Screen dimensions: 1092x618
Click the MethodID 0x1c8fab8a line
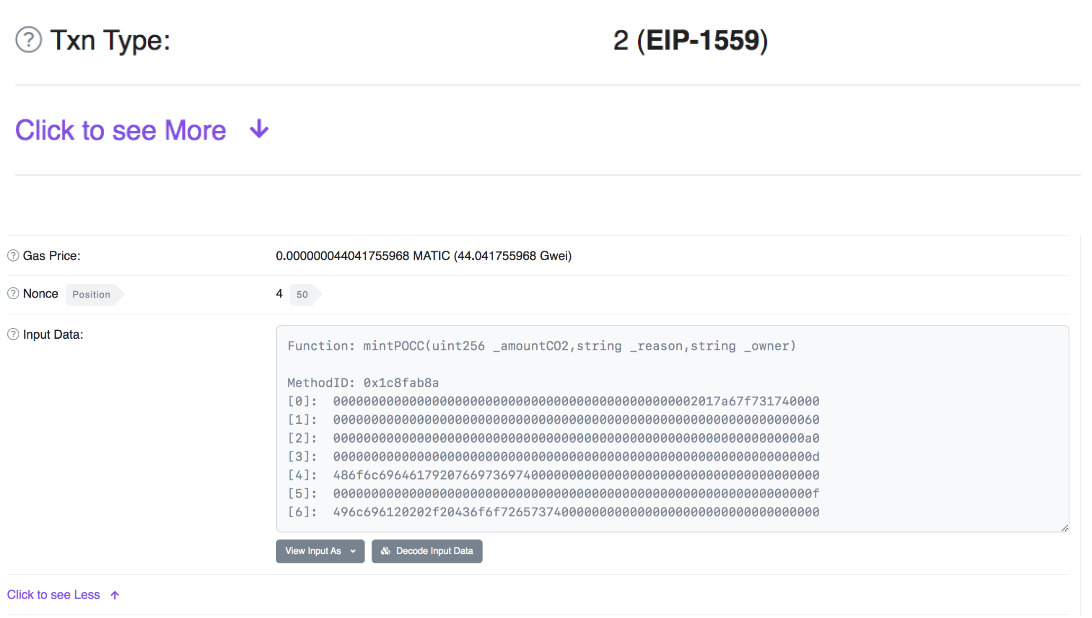pyautogui.click(x=364, y=383)
